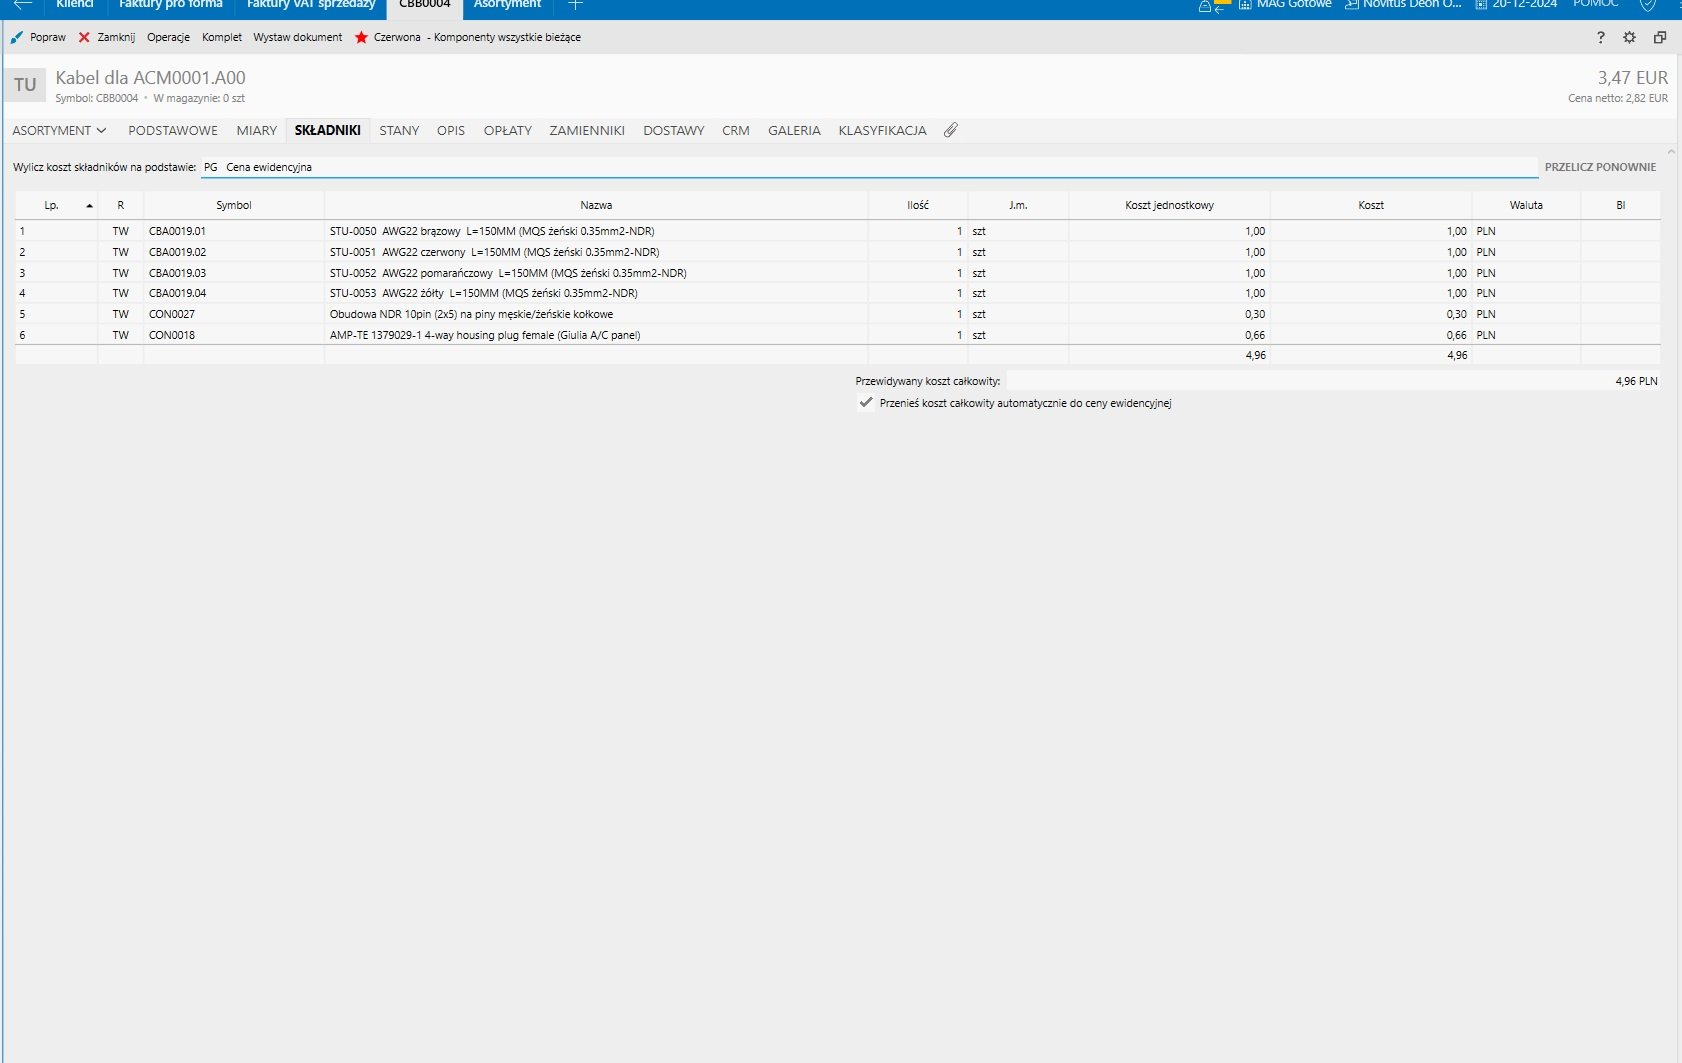Screen dimensions: 1682x1063
Task: Uncheck Przenieś koszt całkowity automatycznie checkbox
Action: [x=866, y=403]
